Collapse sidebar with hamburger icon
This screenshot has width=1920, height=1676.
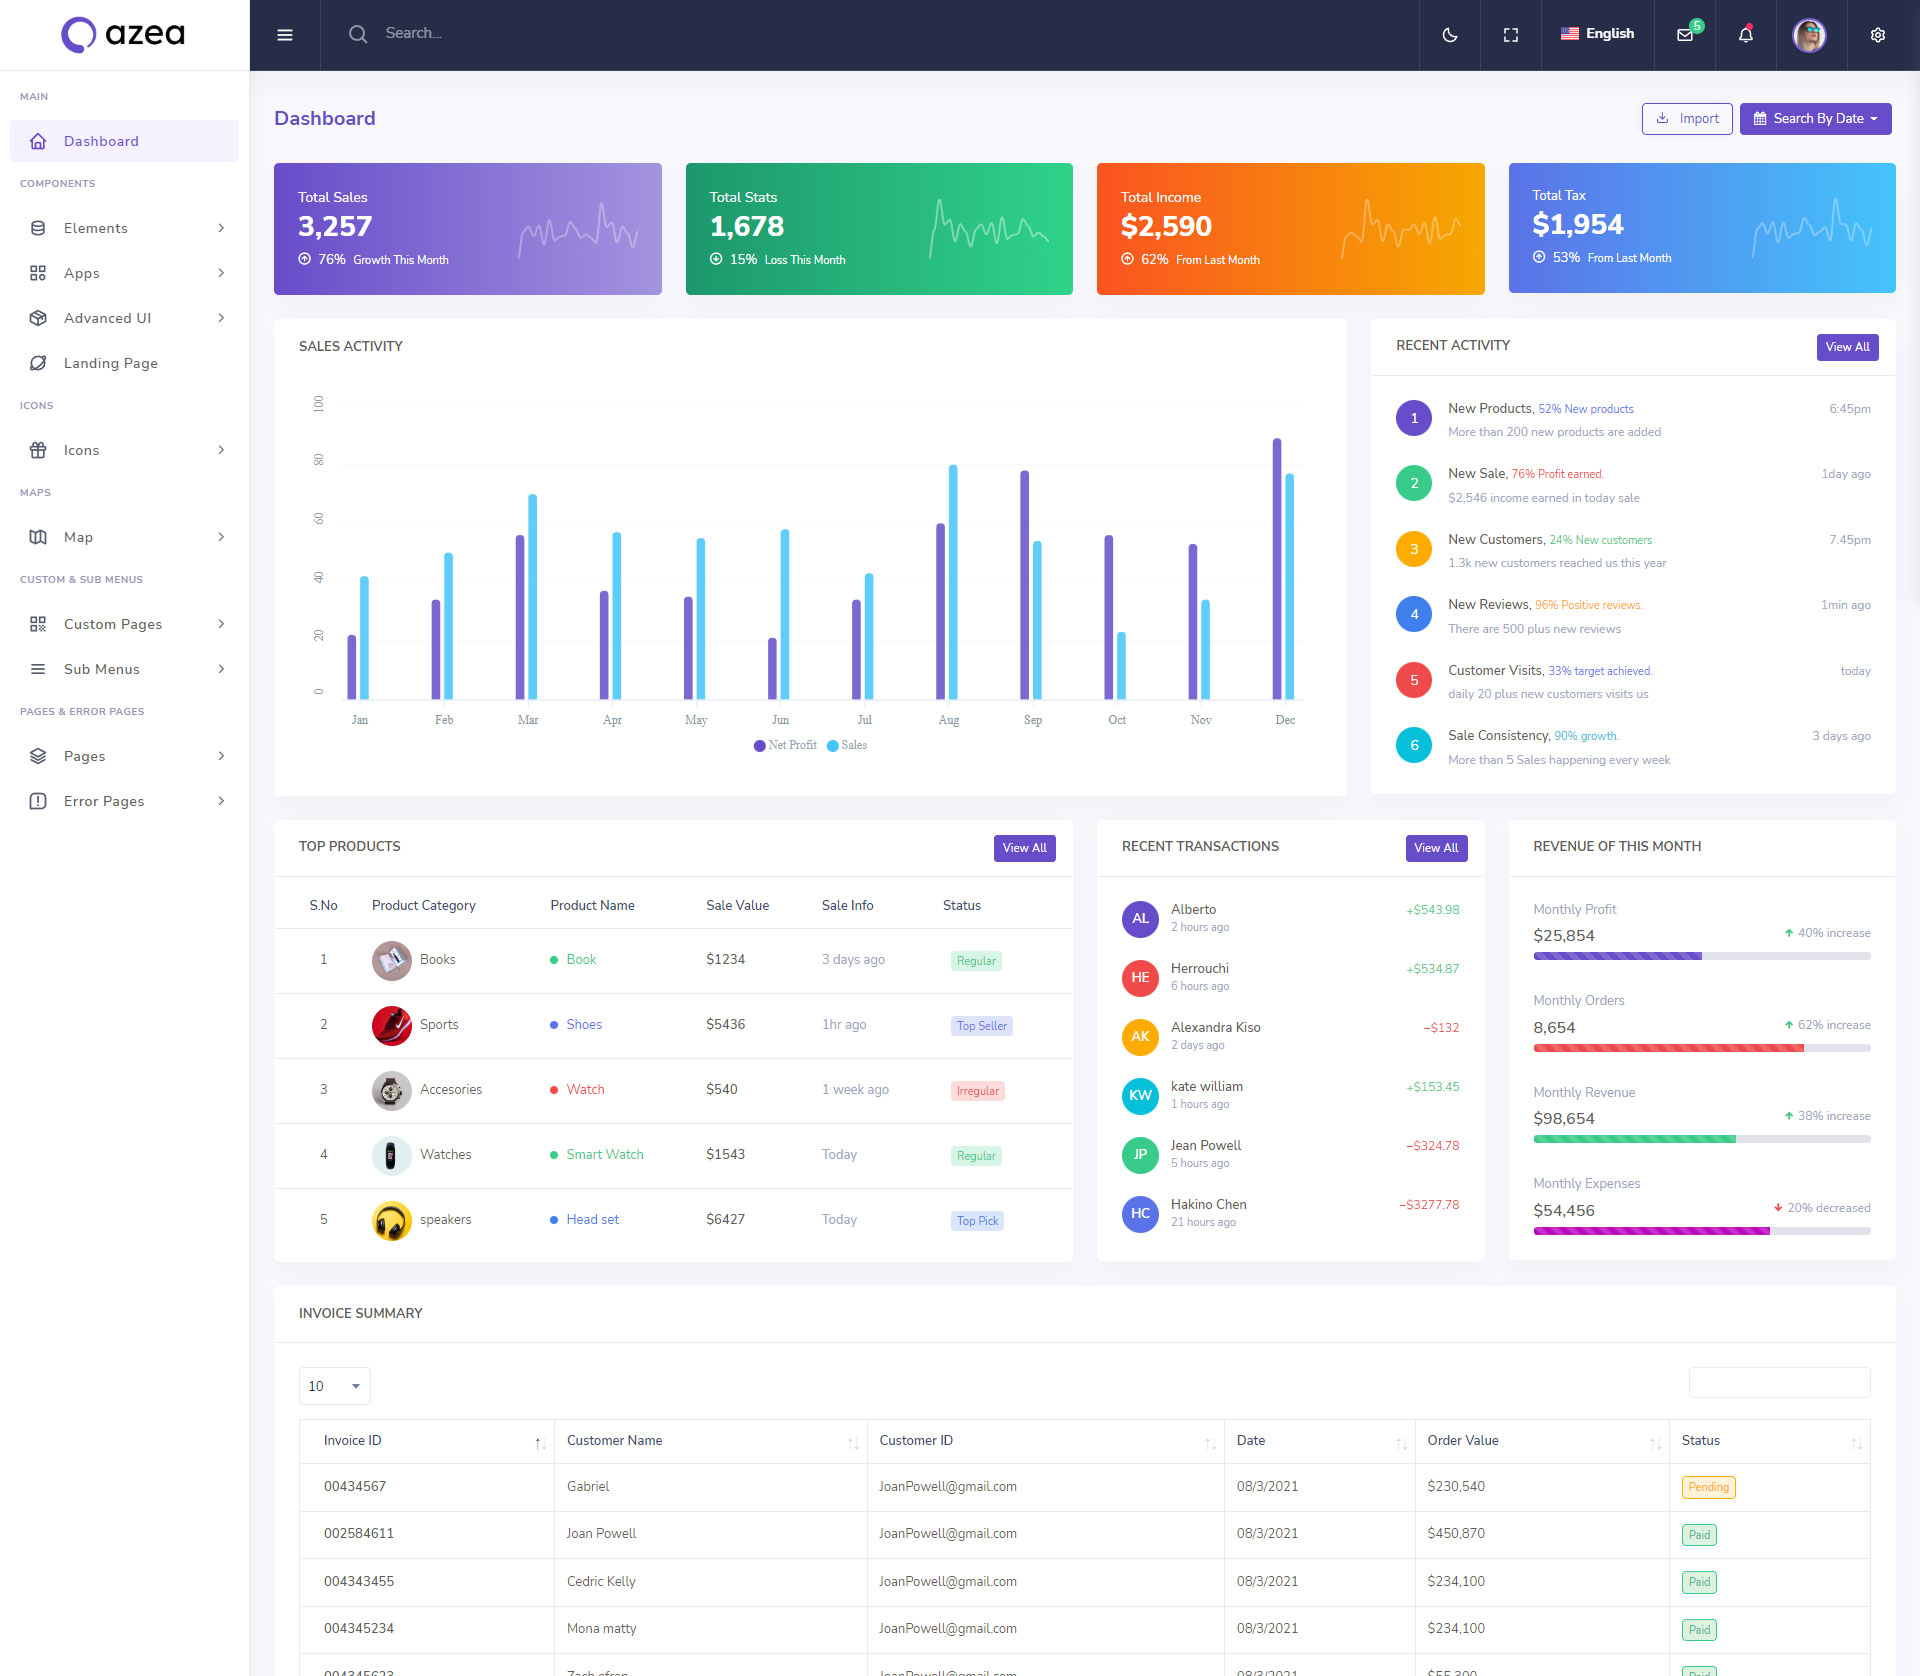coord(285,35)
